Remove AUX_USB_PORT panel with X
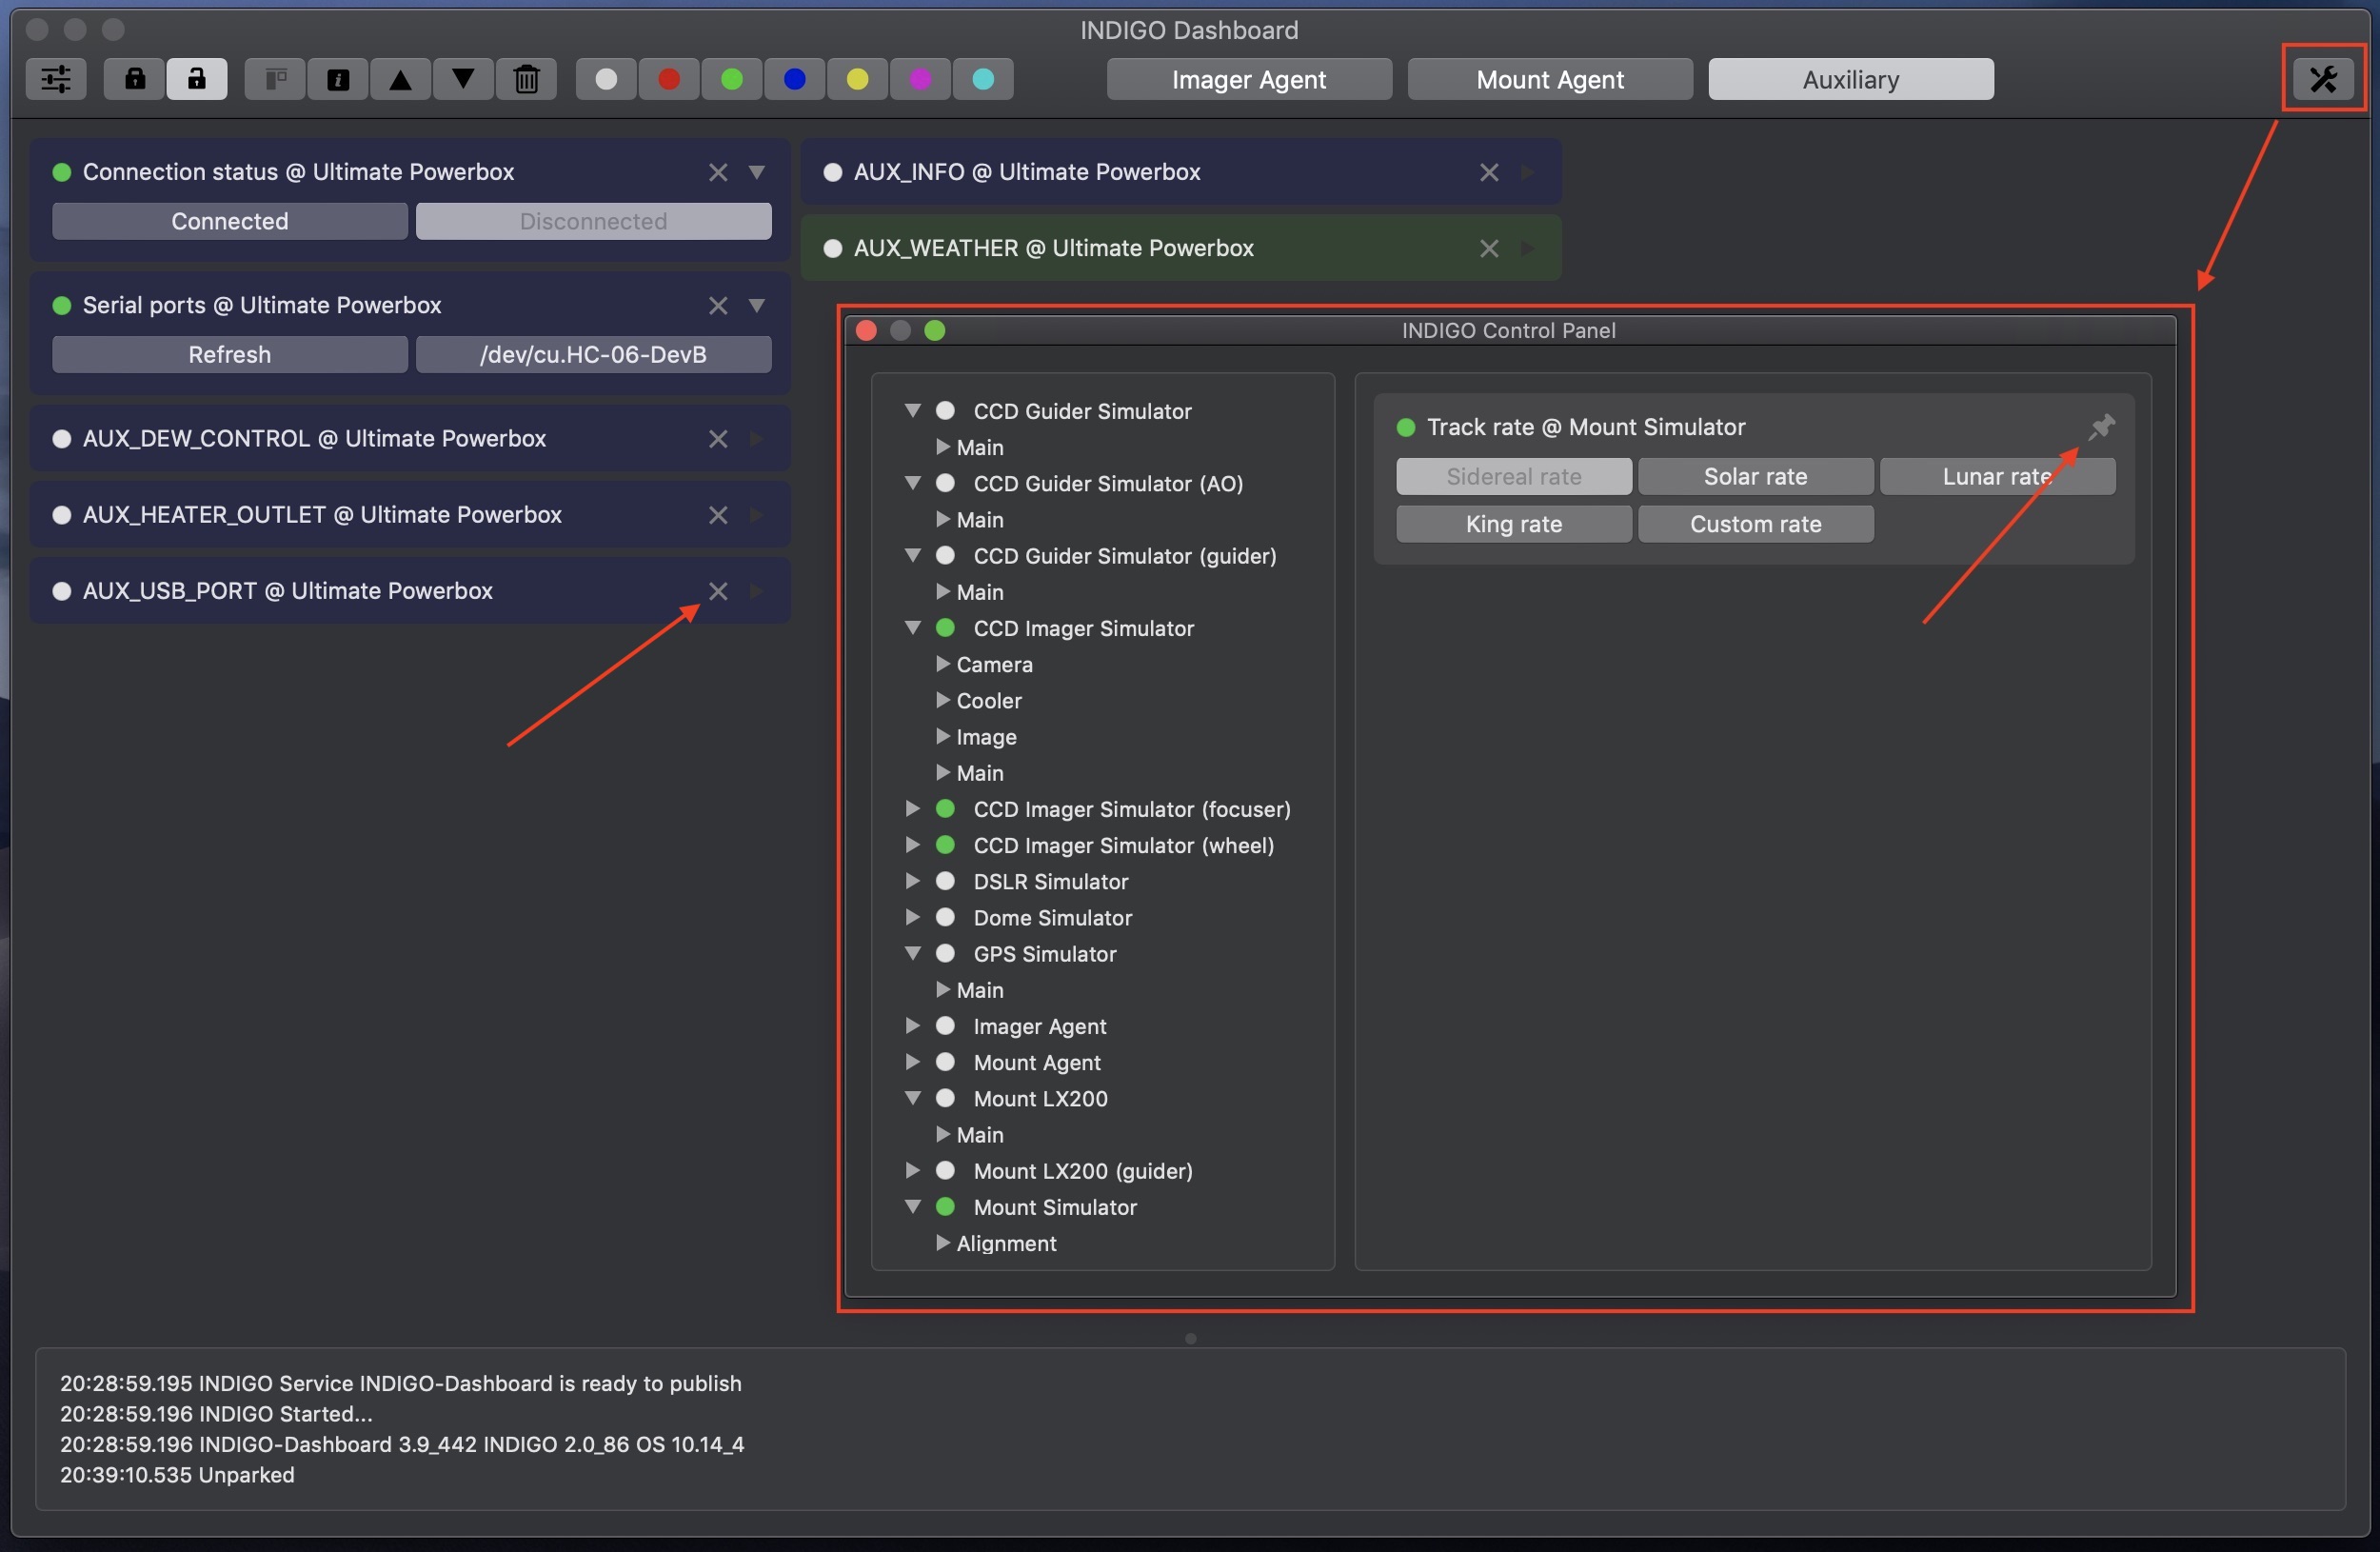2380x1552 pixels. 718,590
